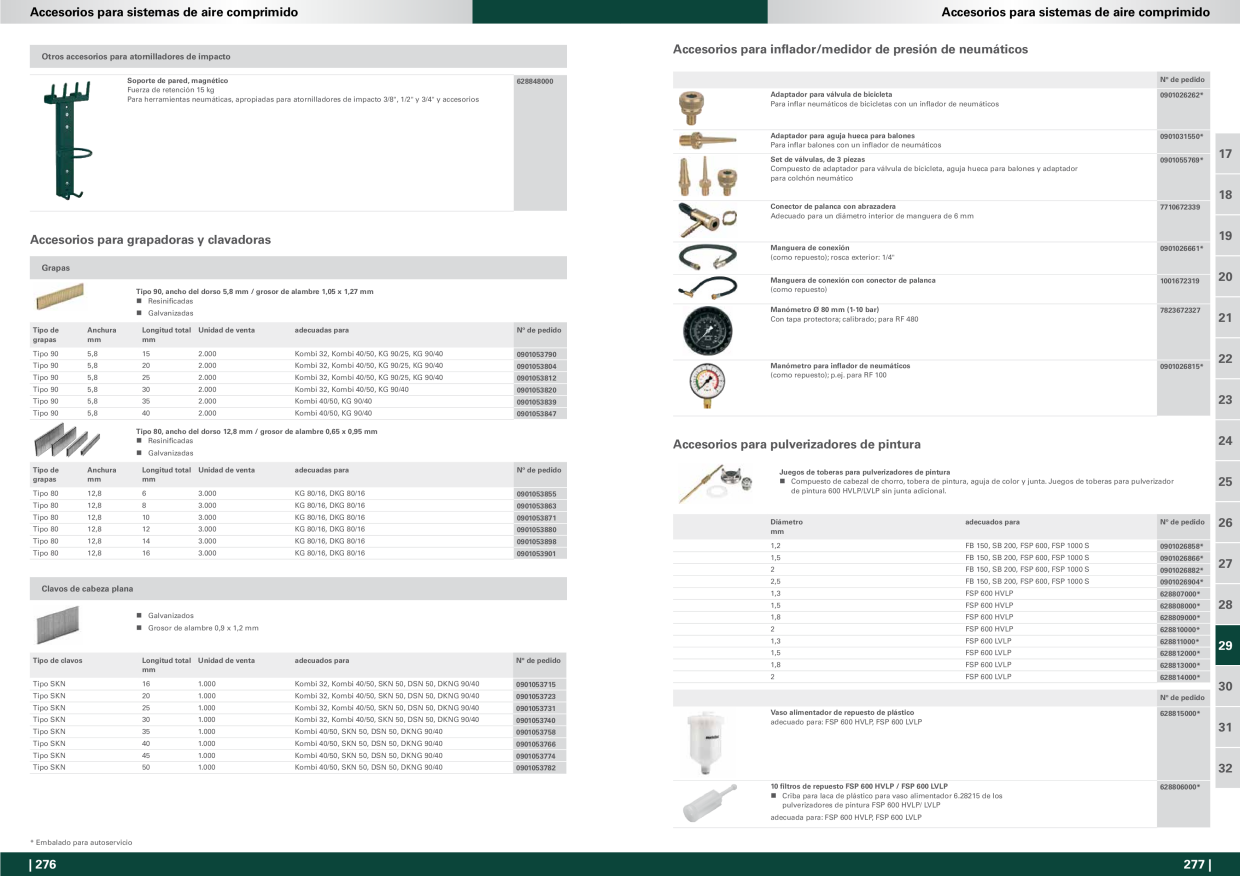This screenshot has width=1240, height=876.
Task: Click the 'Accesorios para grapadoras y clavadoras' heading
Action: (151, 240)
